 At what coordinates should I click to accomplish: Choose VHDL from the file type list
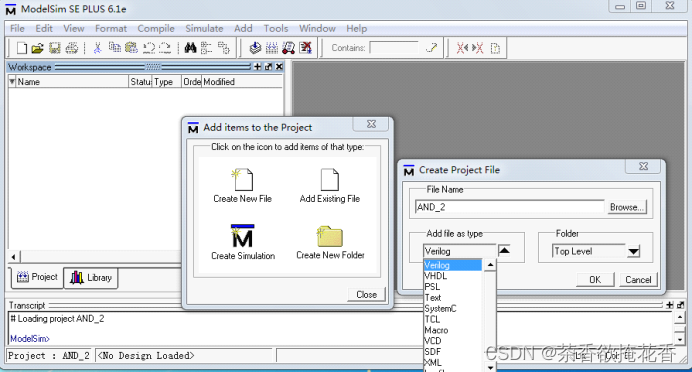point(452,276)
